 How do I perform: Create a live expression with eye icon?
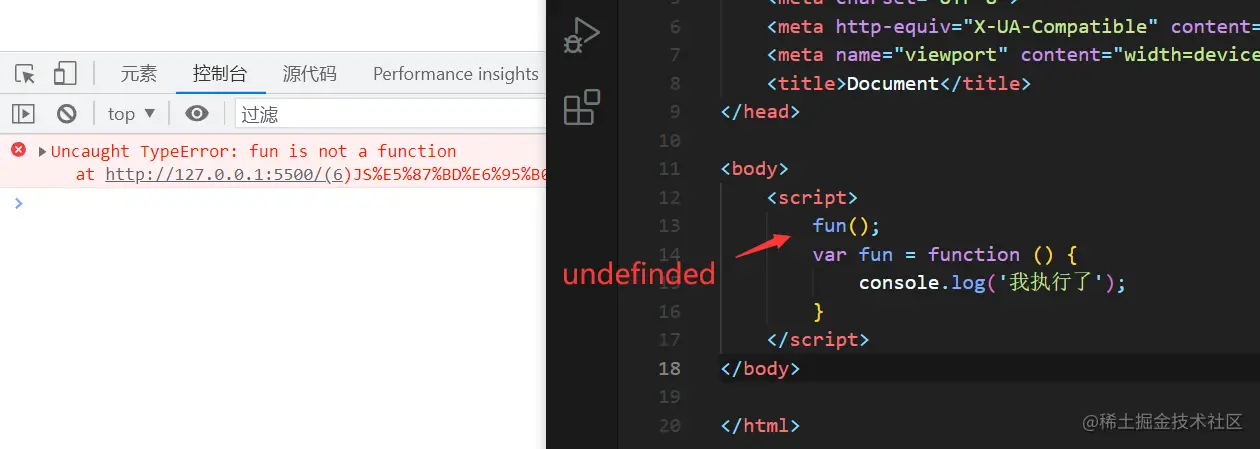point(197,114)
